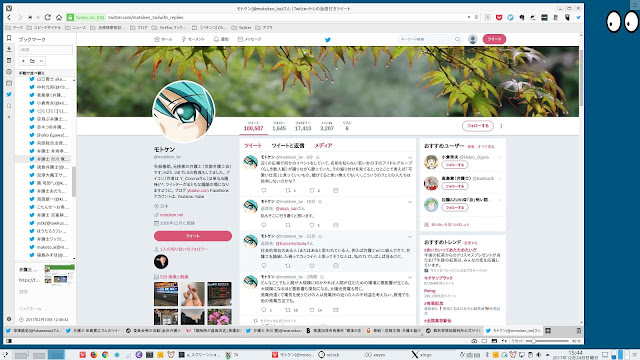Click the tab tiling icon in status bar
The width and height of the screenshot is (640, 360).
coord(484,341)
